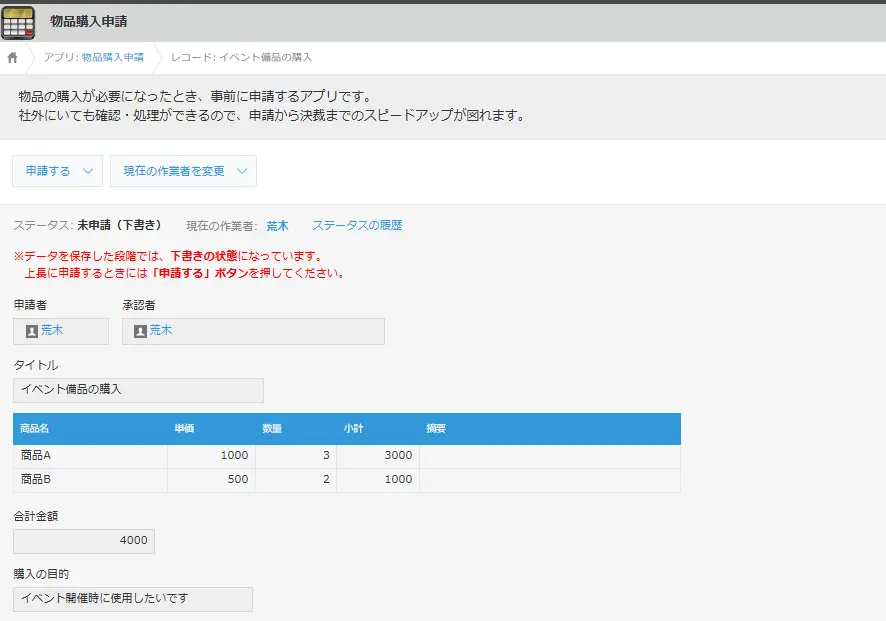Click the 小計 column header
Screen dimensions: 886x621
(353, 429)
